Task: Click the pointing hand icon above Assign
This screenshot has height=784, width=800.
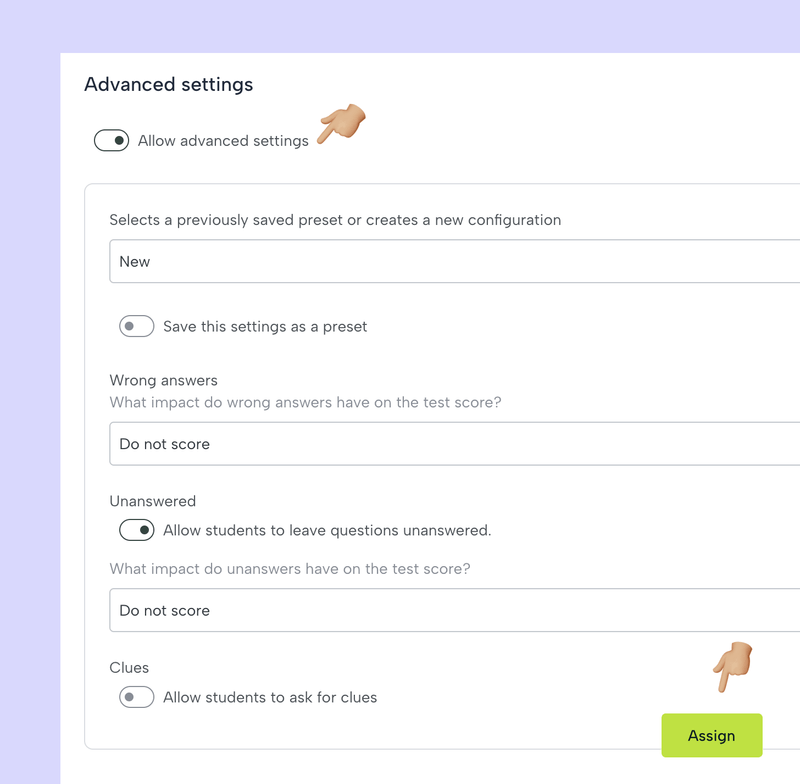Action: pyautogui.click(x=733, y=666)
